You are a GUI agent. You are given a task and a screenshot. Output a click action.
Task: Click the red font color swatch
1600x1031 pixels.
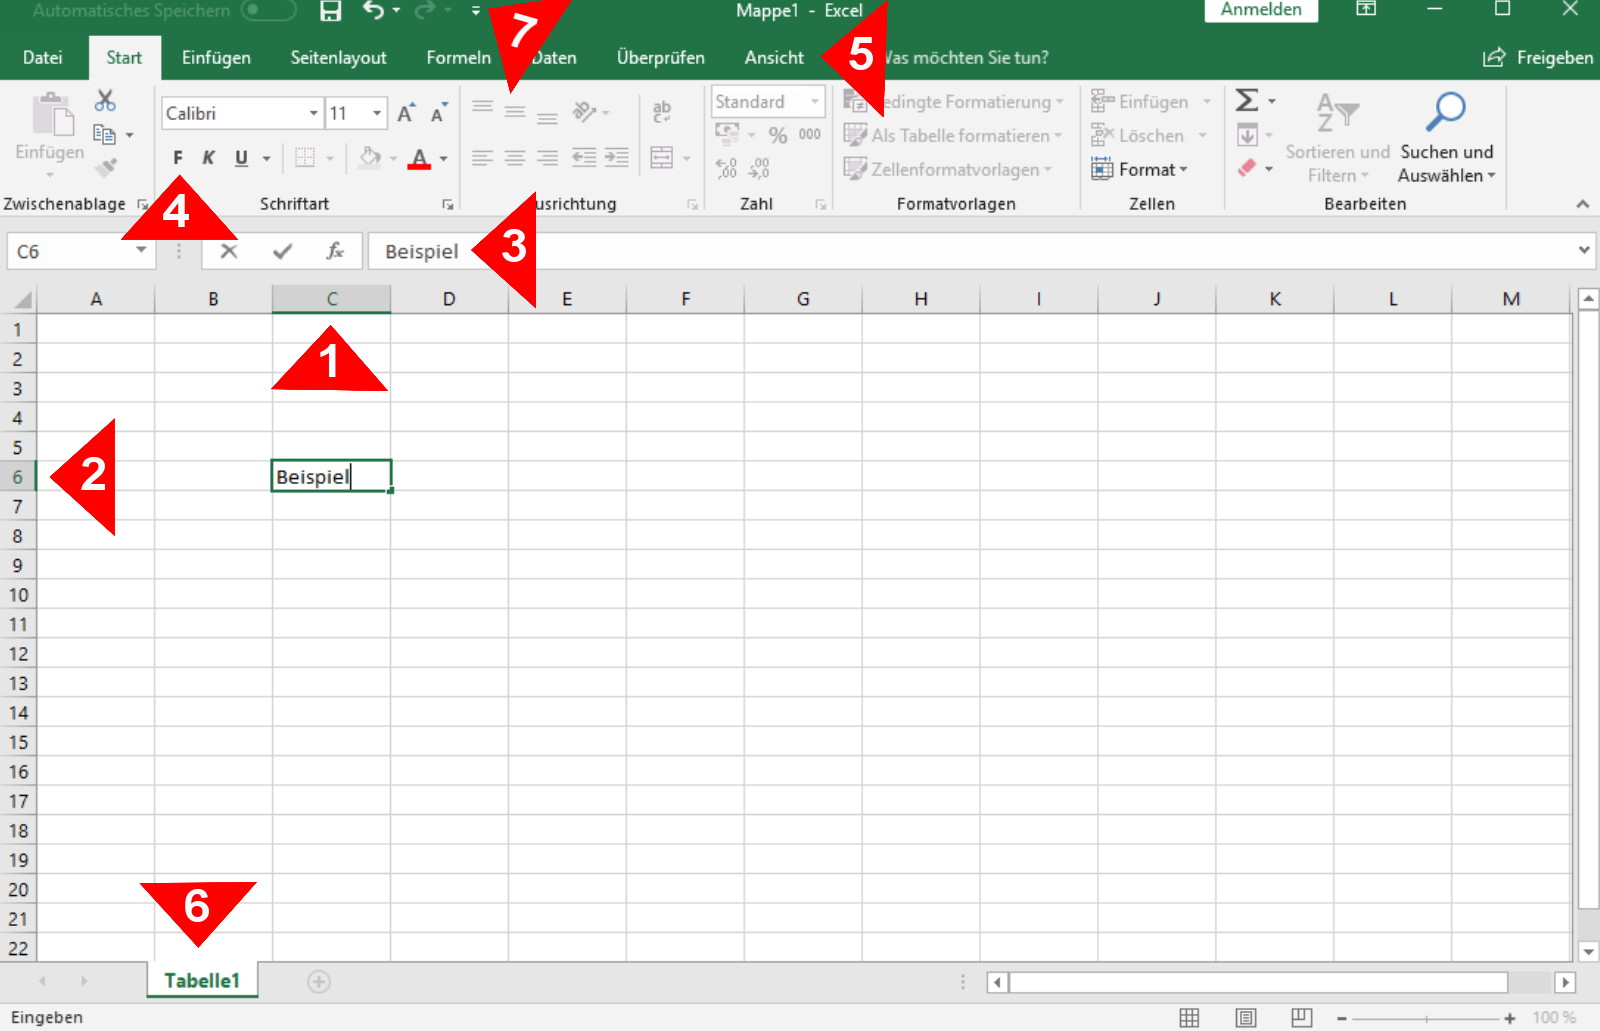click(x=419, y=158)
